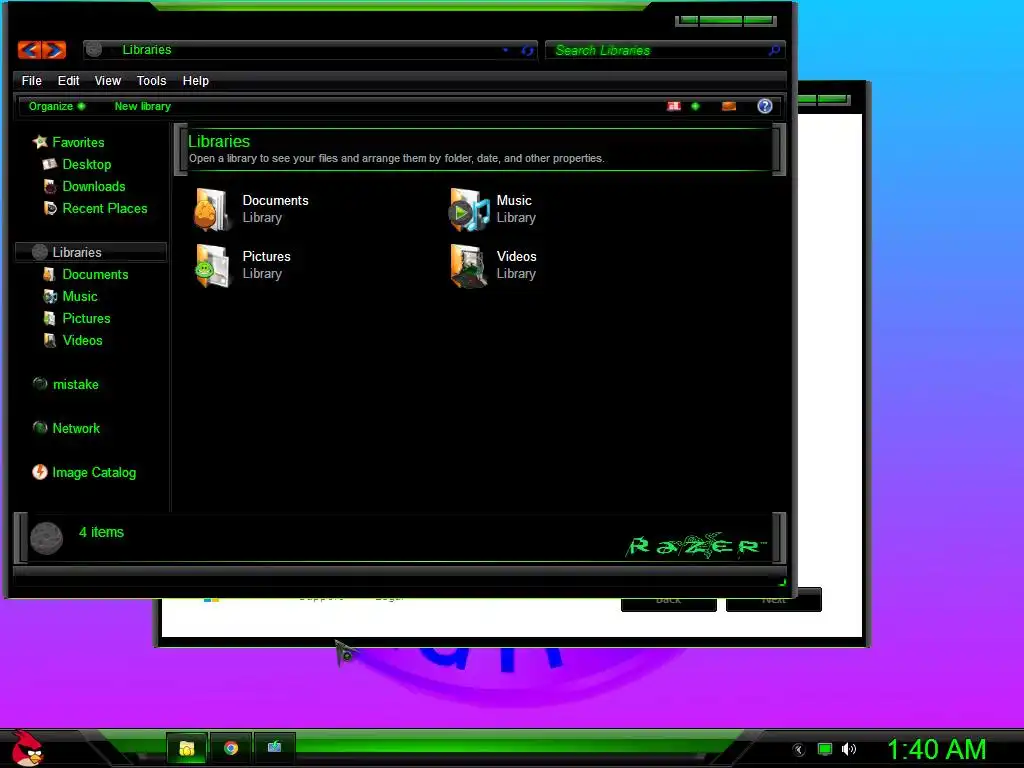
Task: Click the Explorer taskbar button
Action: (x=187, y=748)
